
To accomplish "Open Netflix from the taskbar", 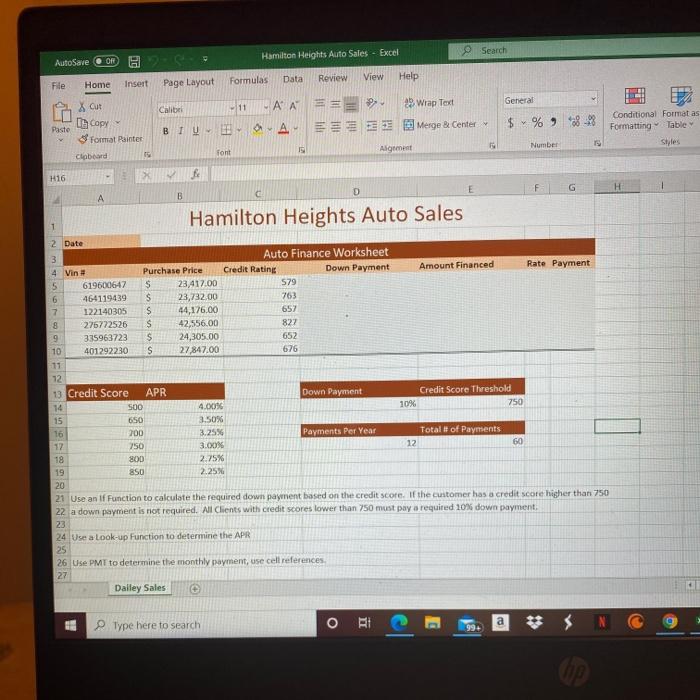I will [x=602, y=622].
